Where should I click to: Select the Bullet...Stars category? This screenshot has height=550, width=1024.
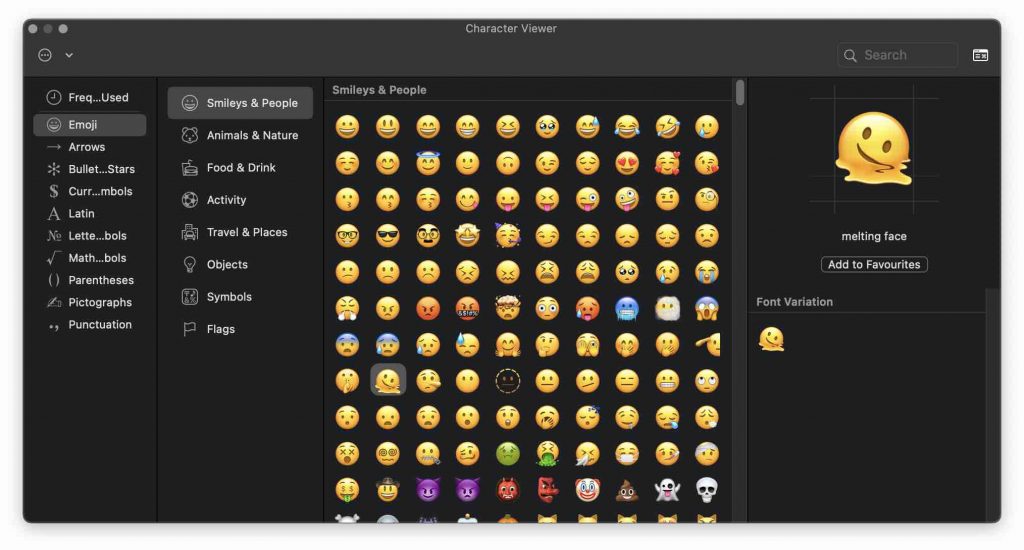pos(89,169)
